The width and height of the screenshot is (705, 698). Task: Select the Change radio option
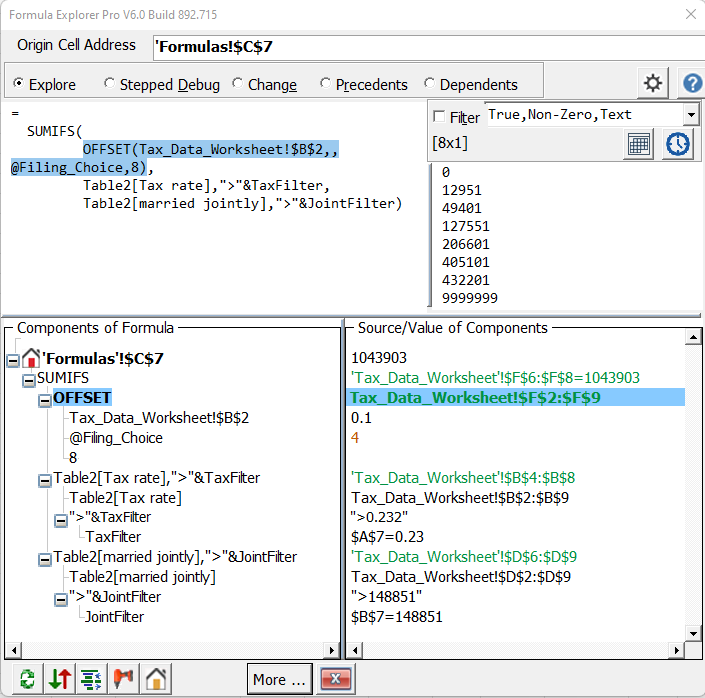237,83
